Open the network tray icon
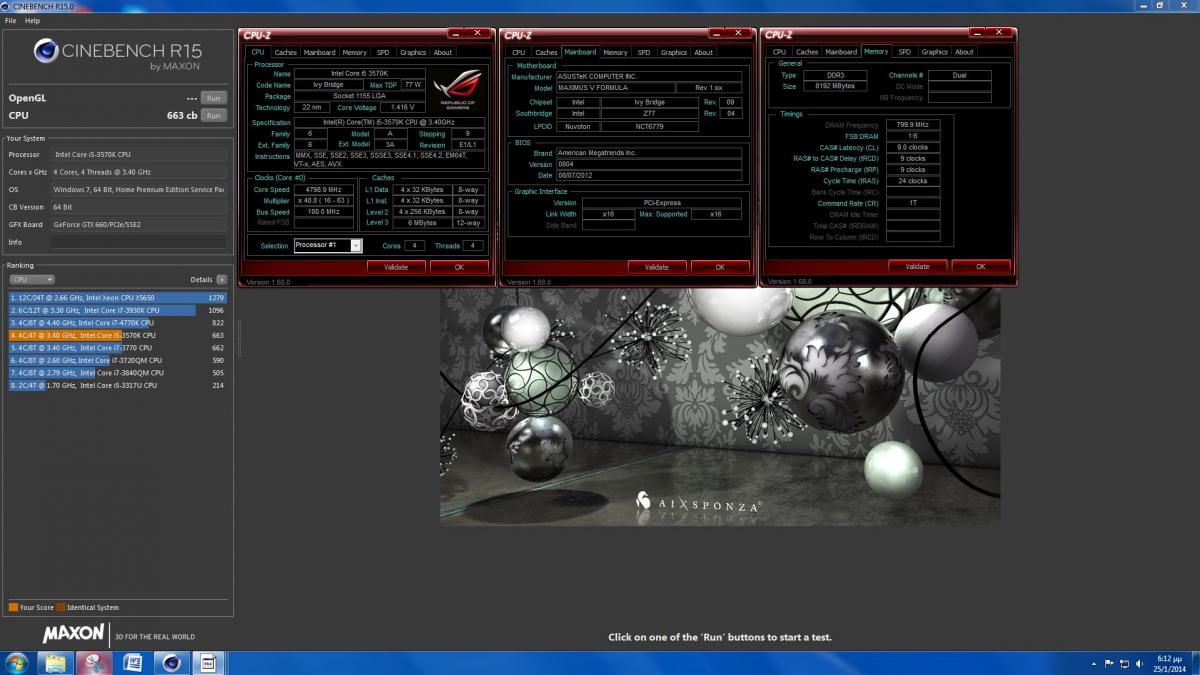This screenshot has height=675, width=1200. tap(1122, 663)
